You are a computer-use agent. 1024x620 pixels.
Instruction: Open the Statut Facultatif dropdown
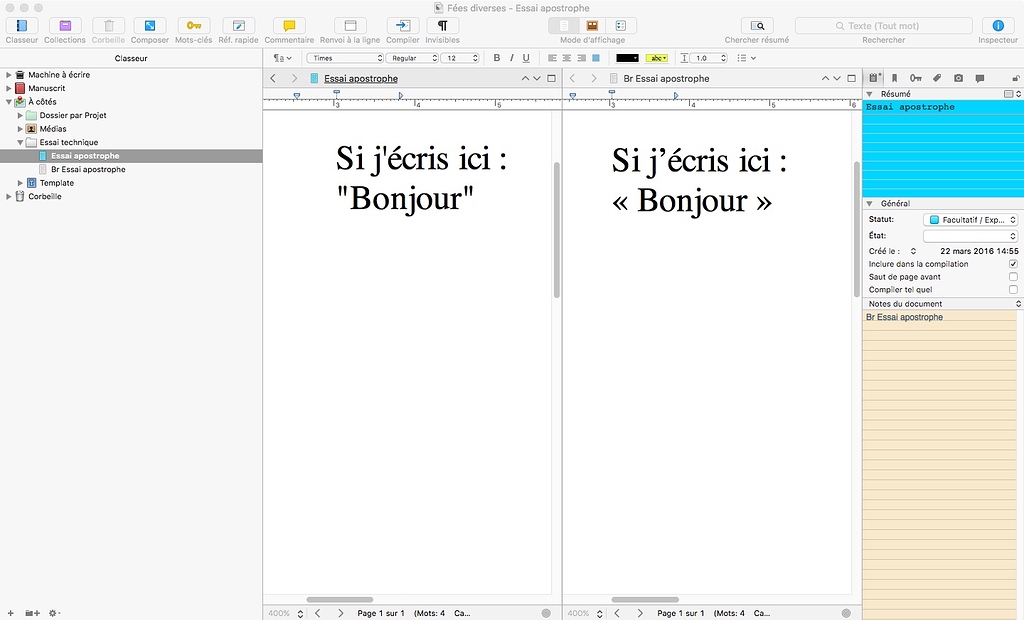click(970, 220)
